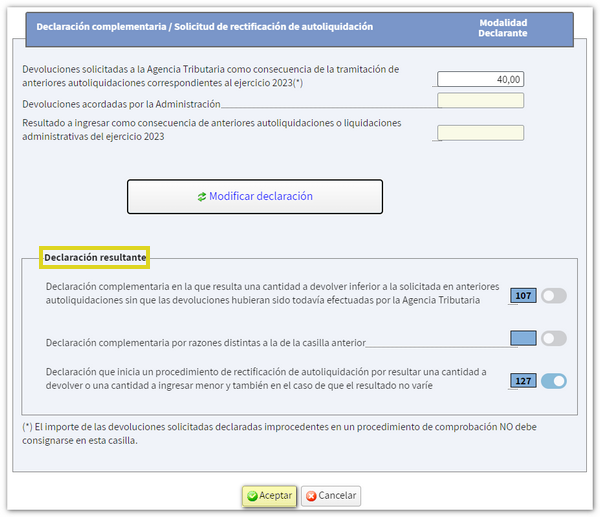Focus the Resultado a ingresar input field
This screenshot has height=517, width=600.
(480, 132)
